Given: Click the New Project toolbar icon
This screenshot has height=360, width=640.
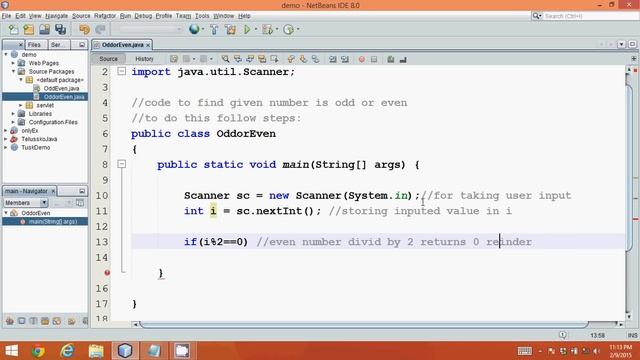Looking at the screenshot, I should (29, 29).
